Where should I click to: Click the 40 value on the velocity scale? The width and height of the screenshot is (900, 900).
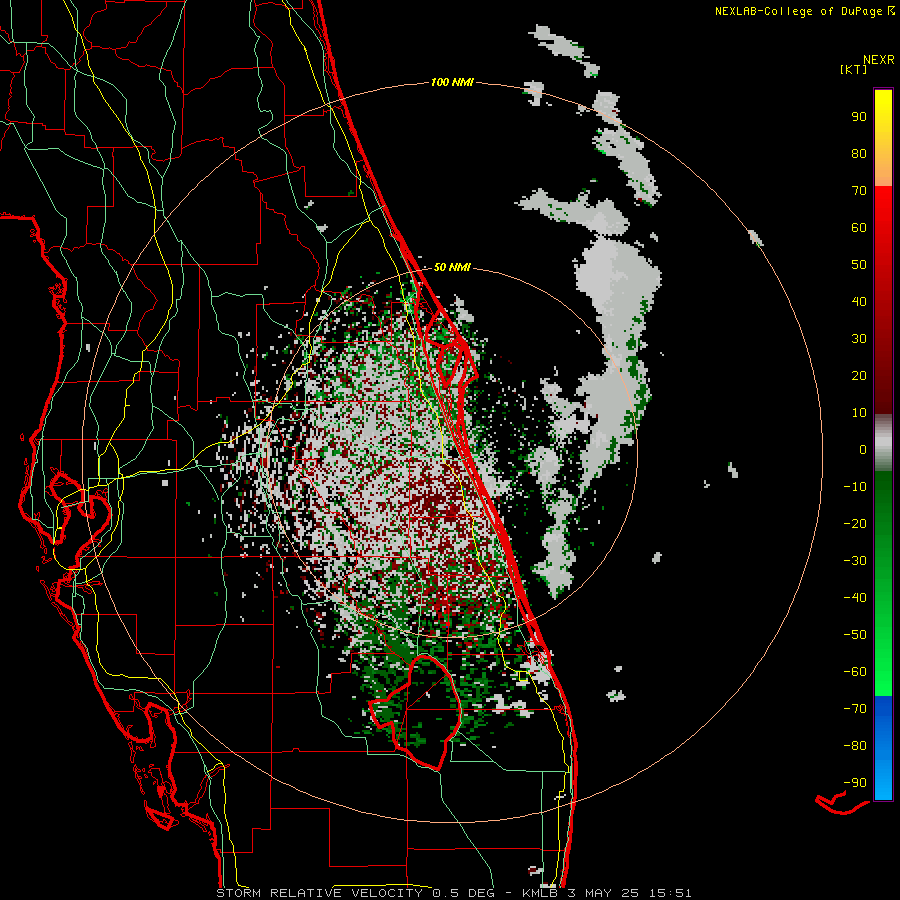point(859,301)
